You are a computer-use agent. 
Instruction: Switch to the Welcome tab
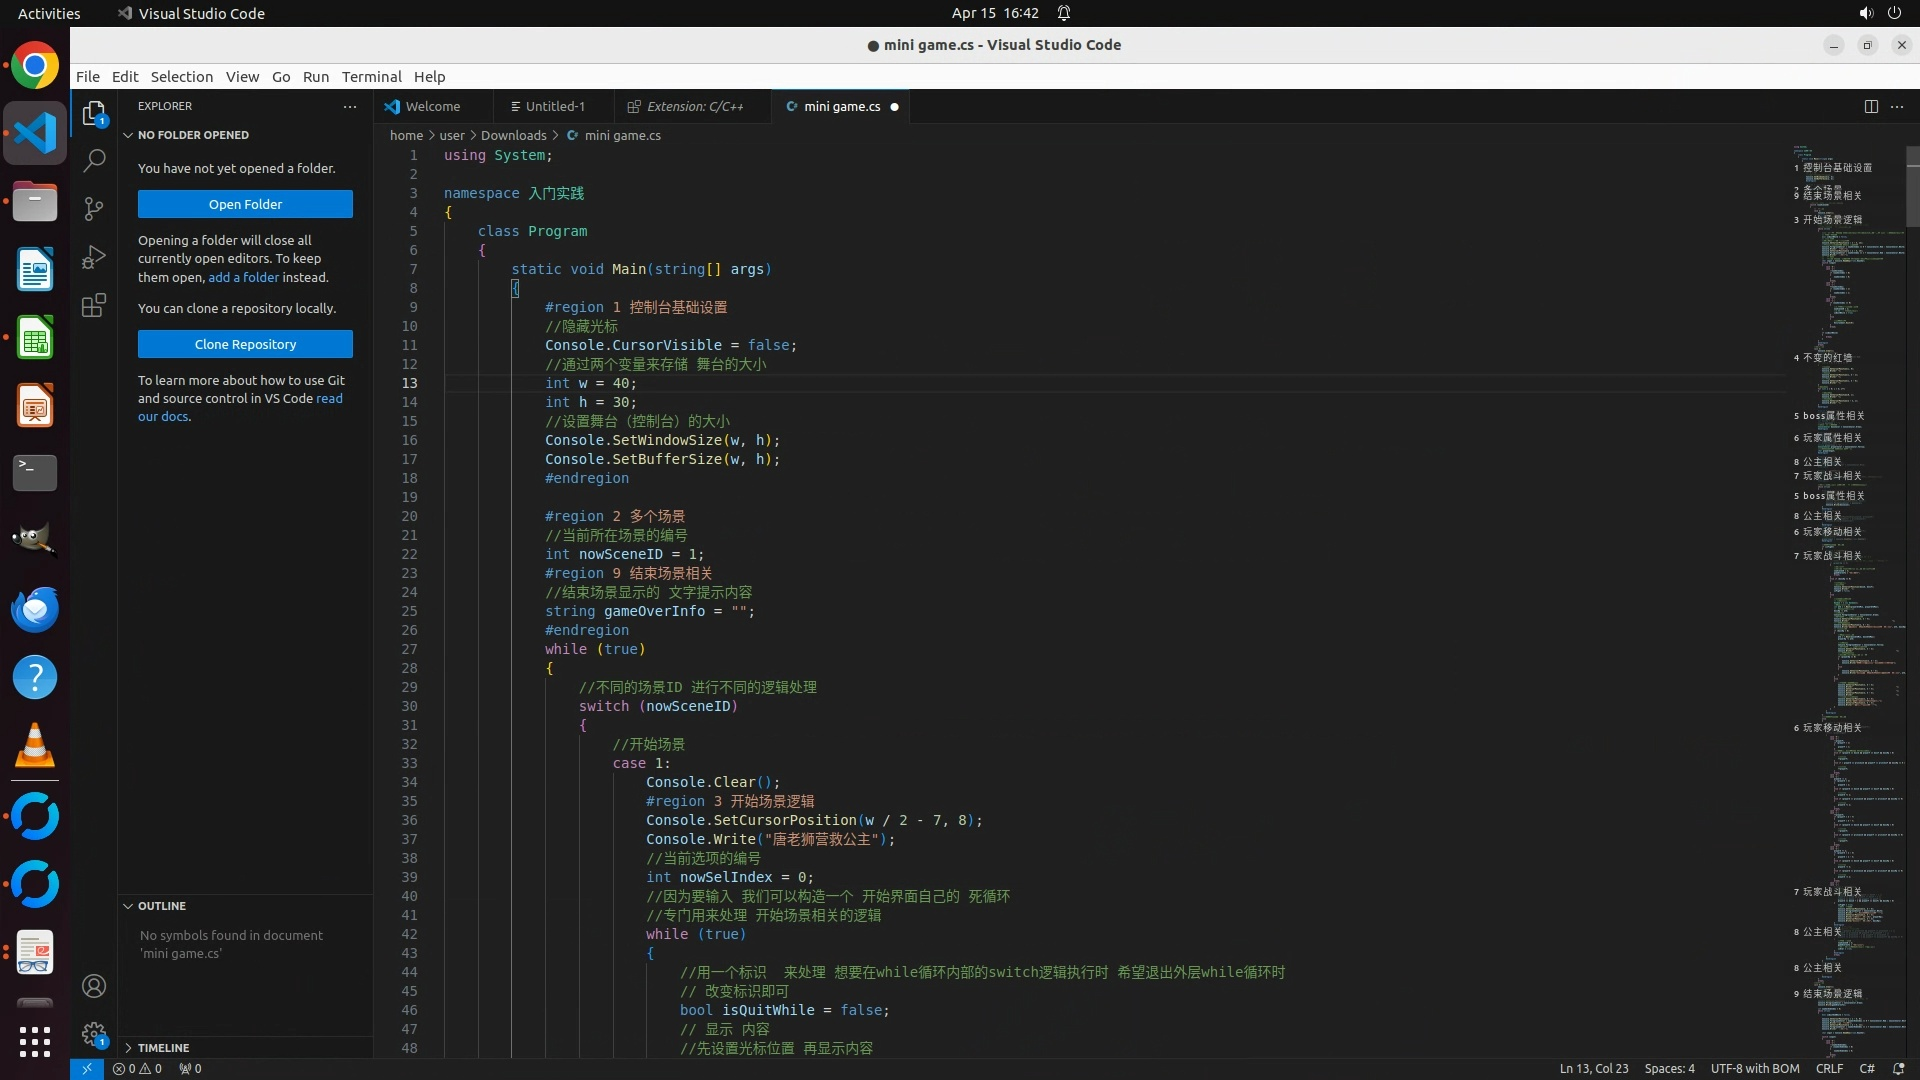pyautogui.click(x=432, y=106)
